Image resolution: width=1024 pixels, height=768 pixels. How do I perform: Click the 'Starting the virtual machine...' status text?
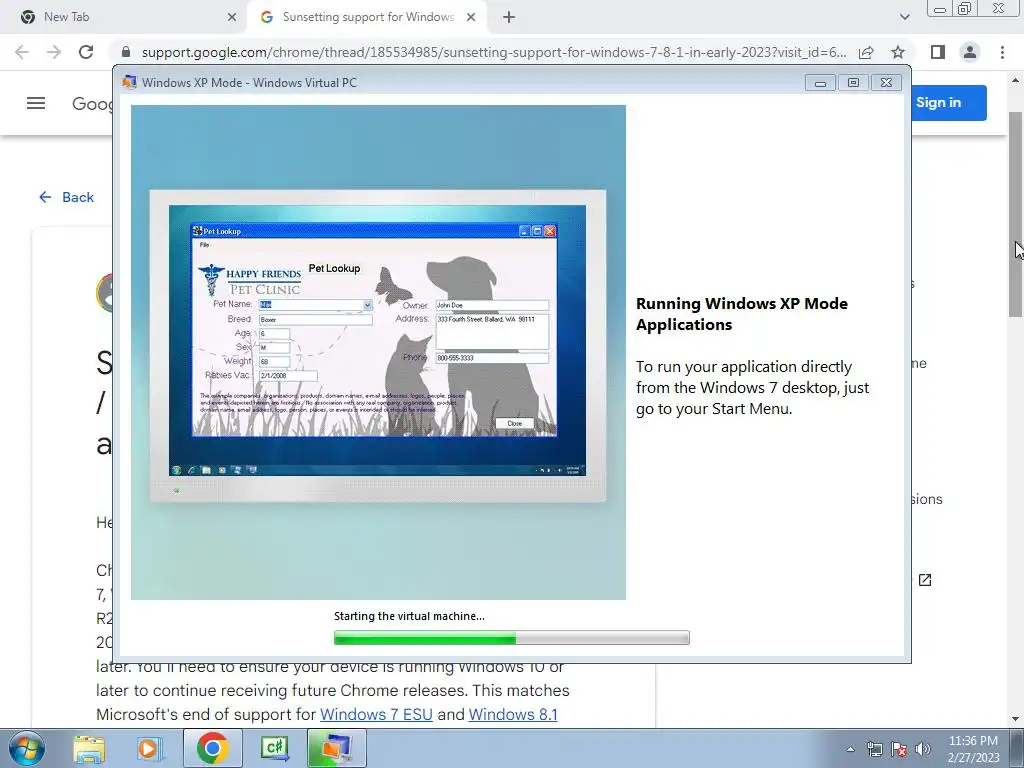point(409,616)
